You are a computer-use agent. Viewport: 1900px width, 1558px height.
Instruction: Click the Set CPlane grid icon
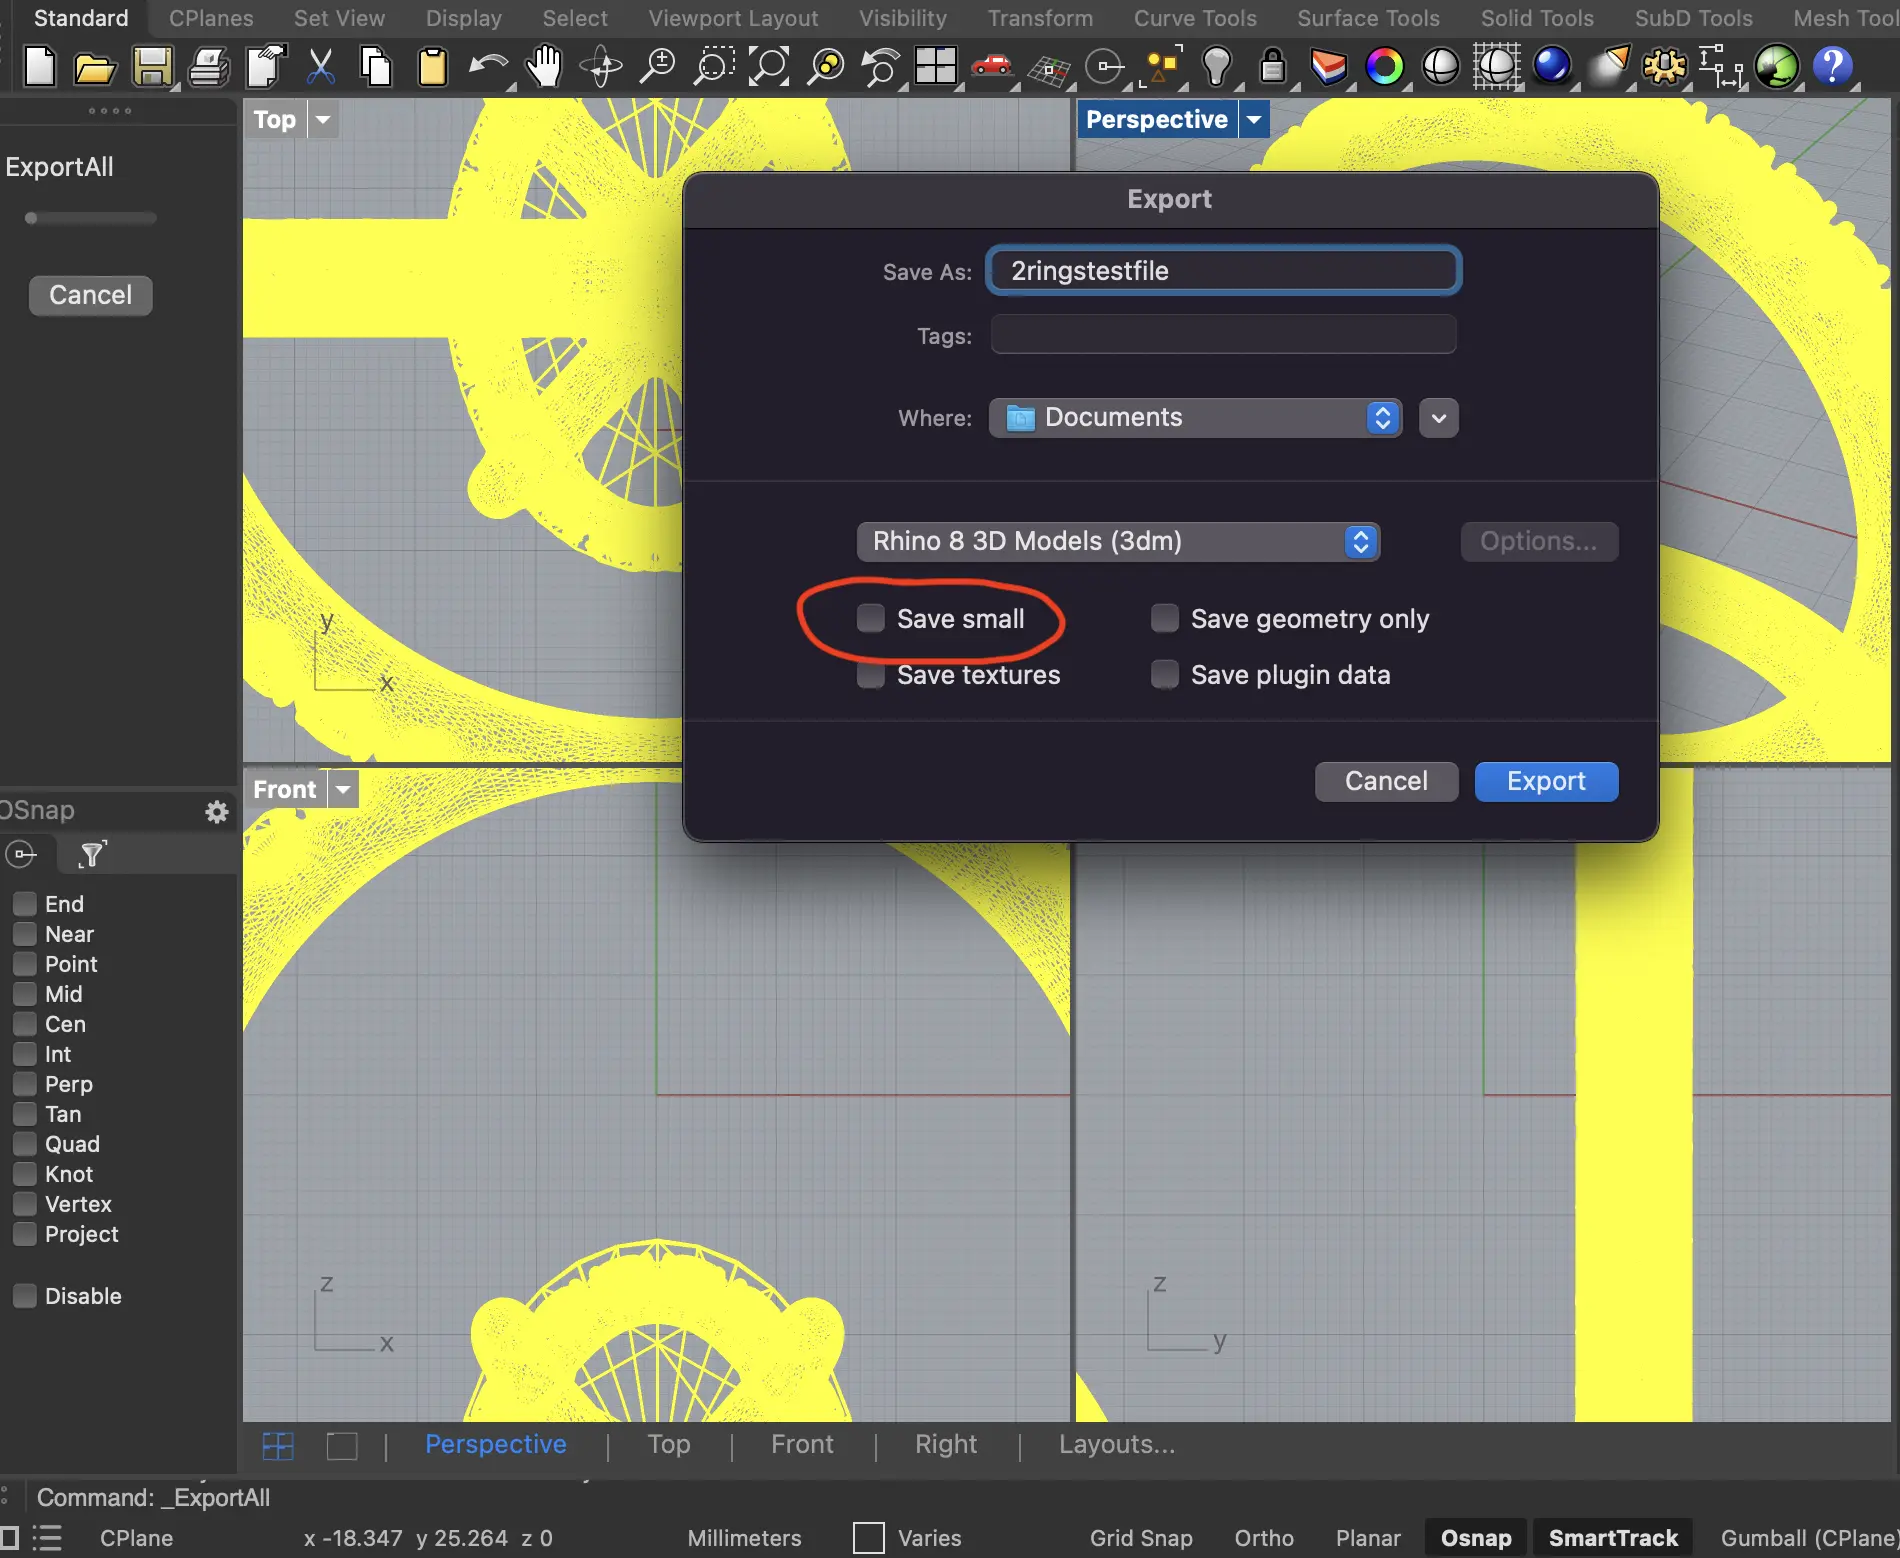[1048, 67]
